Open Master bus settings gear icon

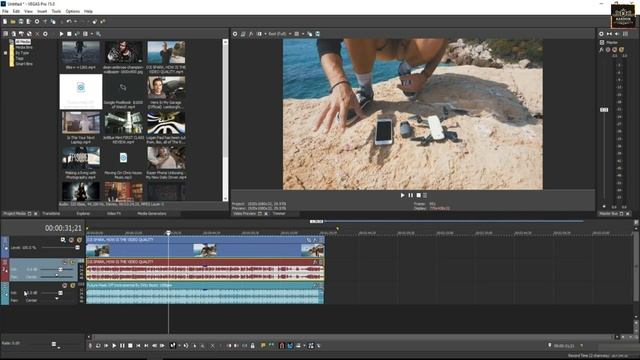point(601,34)
